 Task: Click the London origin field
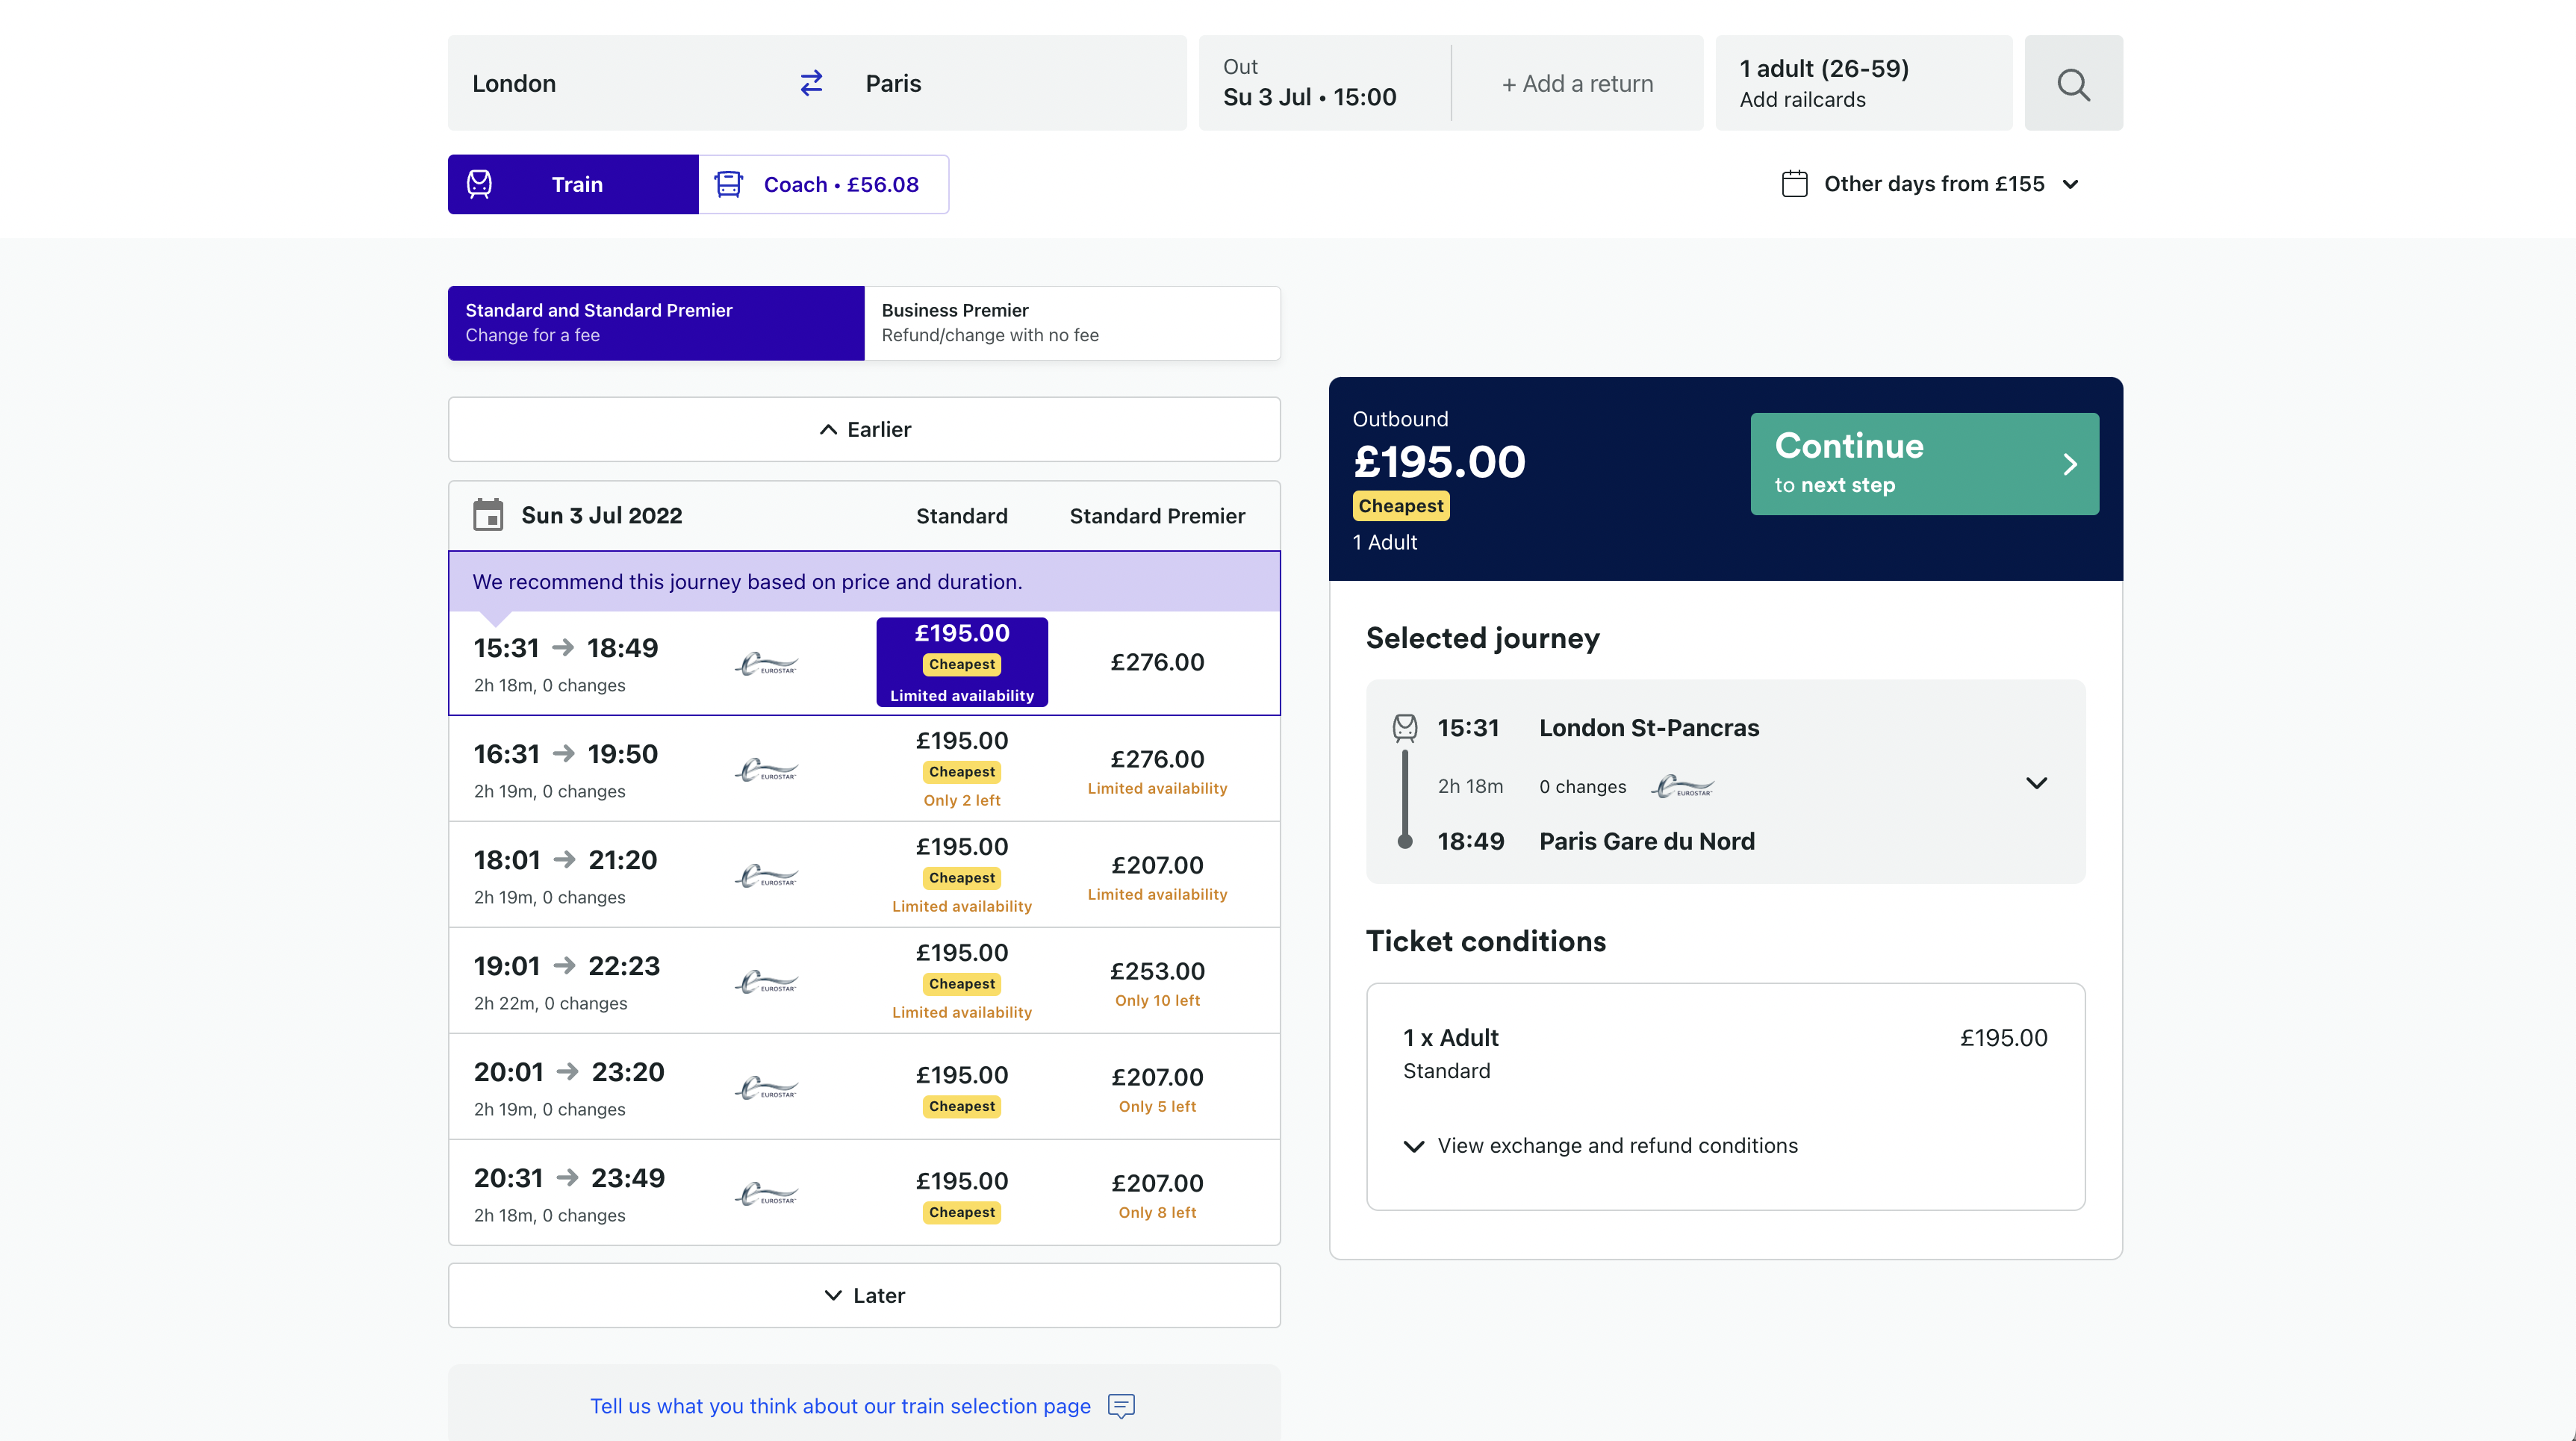click(620, 83)
